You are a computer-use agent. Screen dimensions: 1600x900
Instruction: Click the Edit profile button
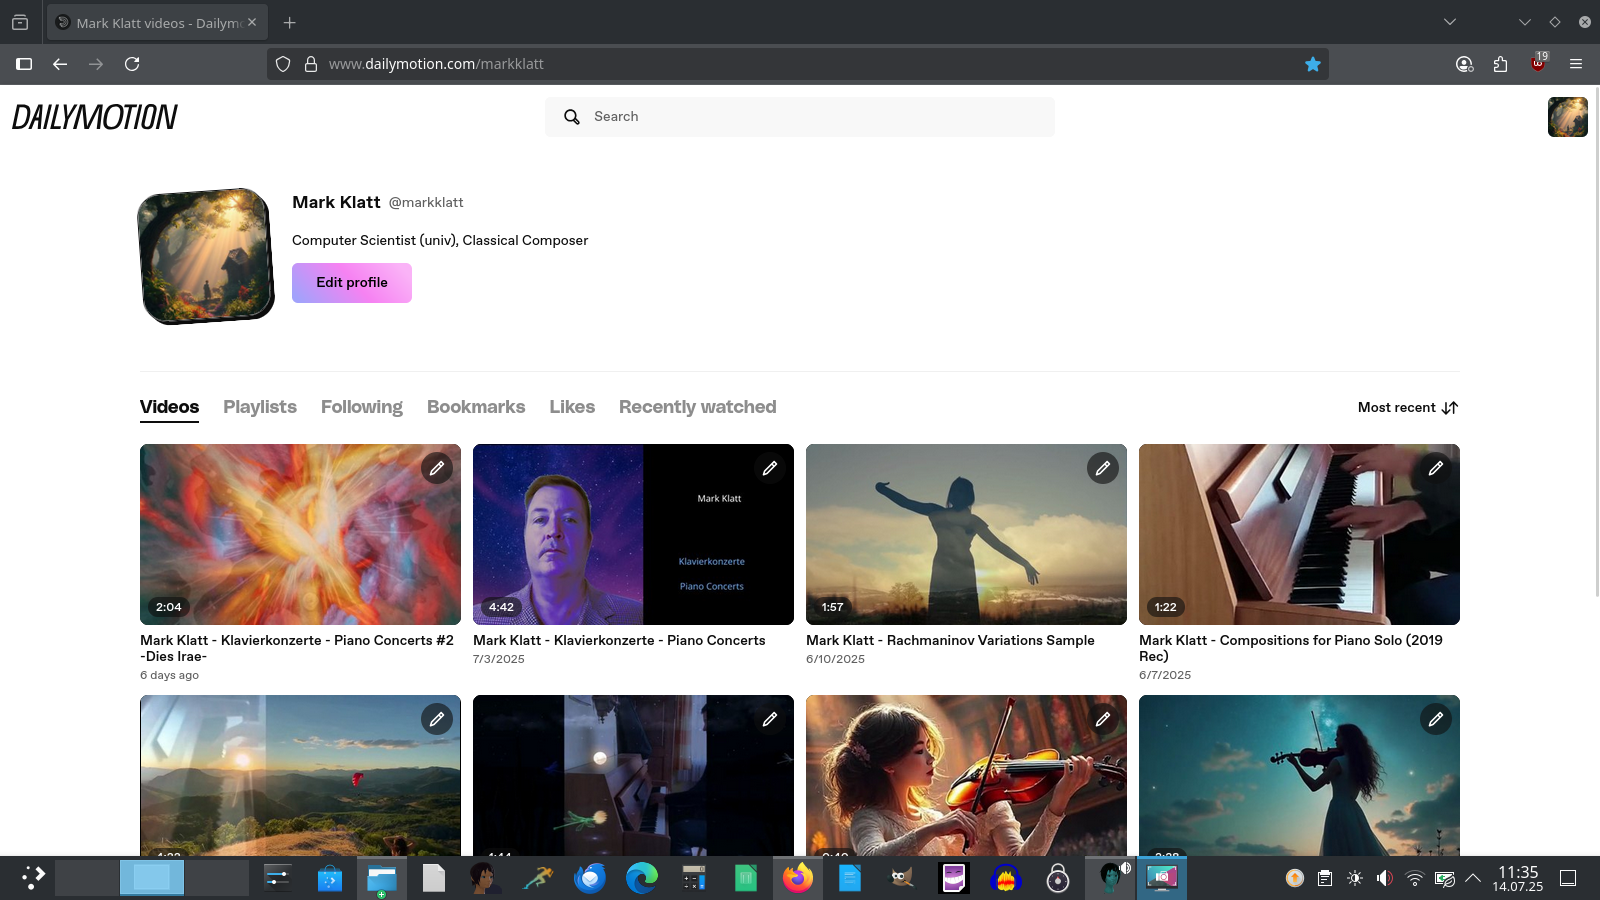352,283
